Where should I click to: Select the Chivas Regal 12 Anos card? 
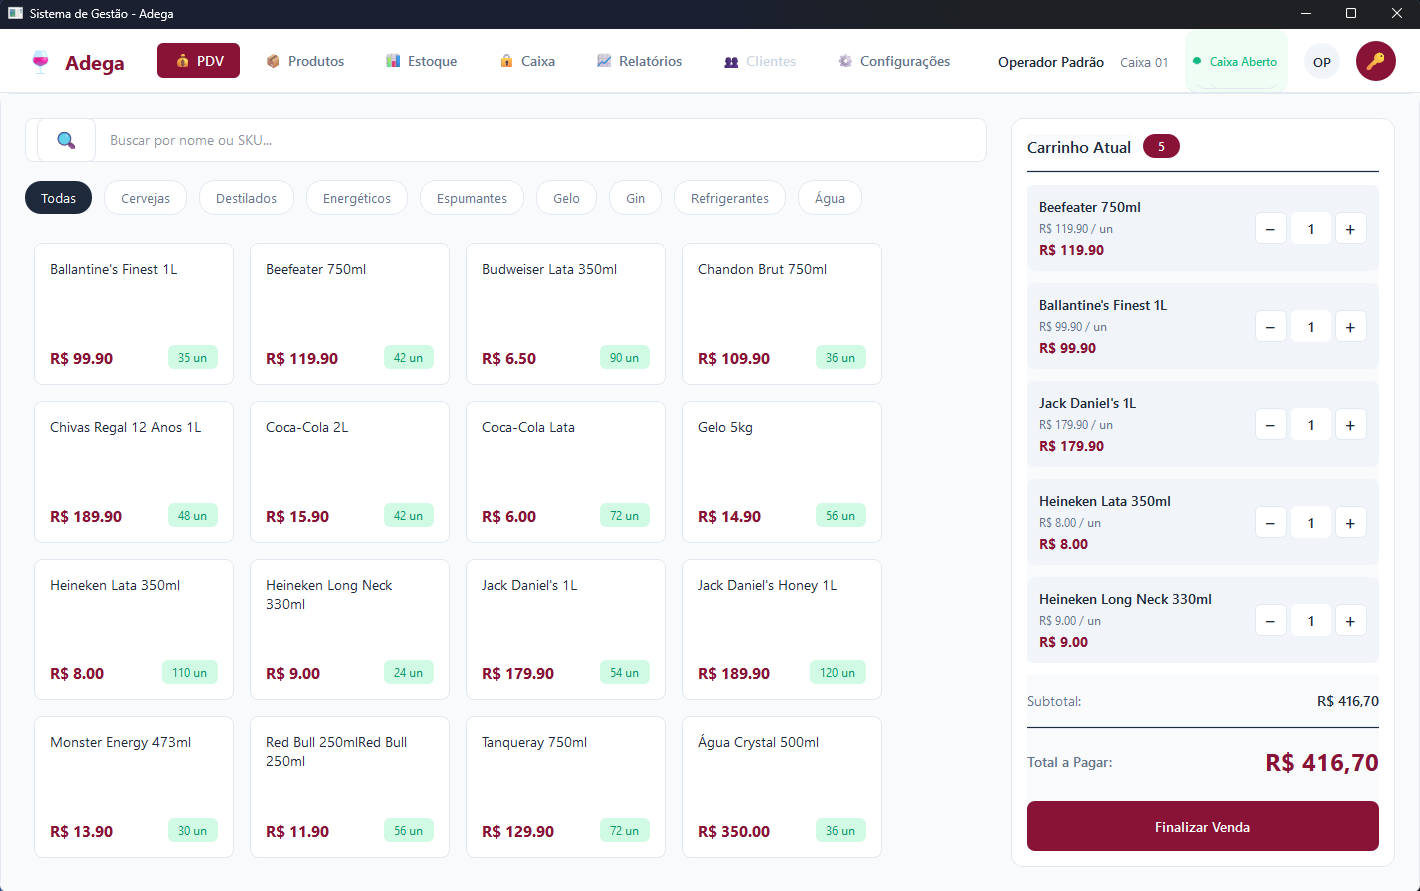pos(134,472)
